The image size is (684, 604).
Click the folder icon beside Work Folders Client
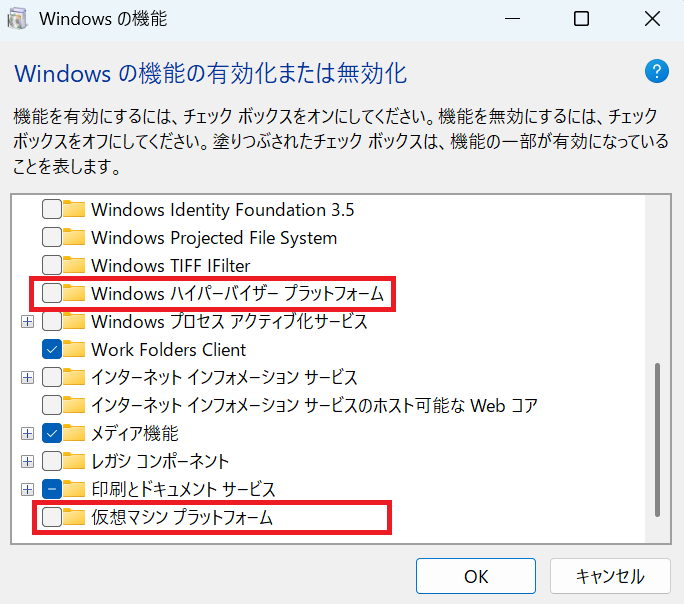75,350
